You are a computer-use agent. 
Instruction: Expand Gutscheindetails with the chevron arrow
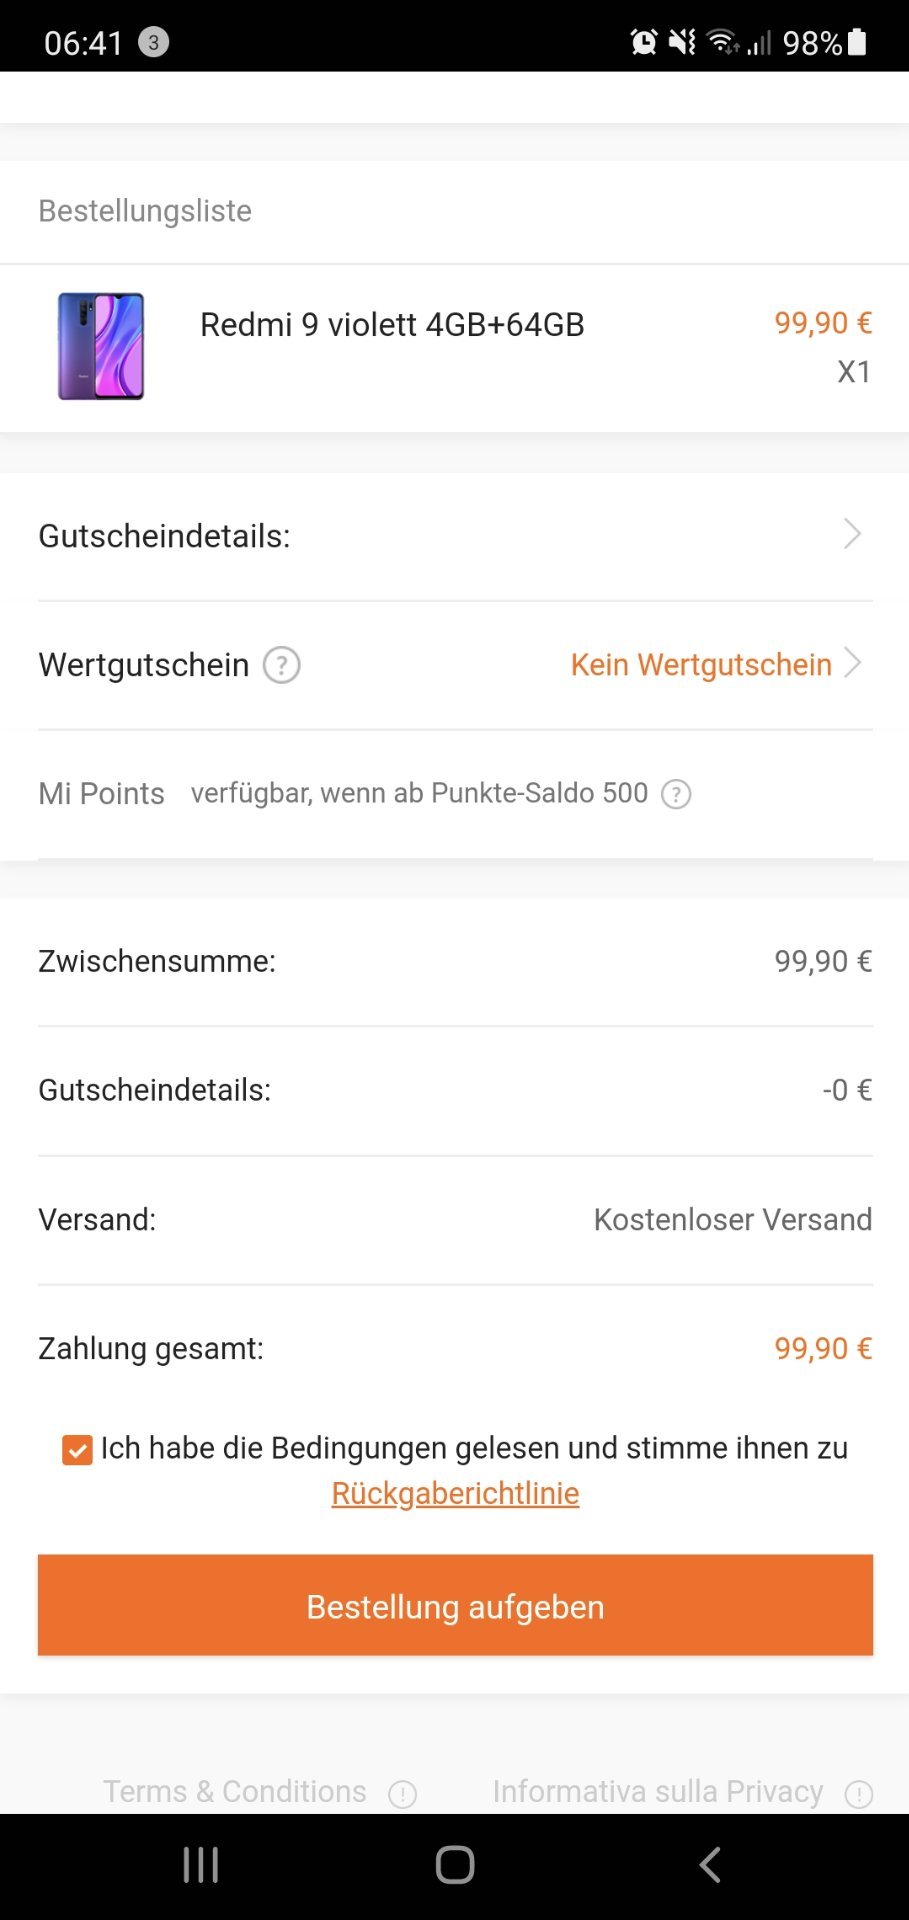pos(852,535)
